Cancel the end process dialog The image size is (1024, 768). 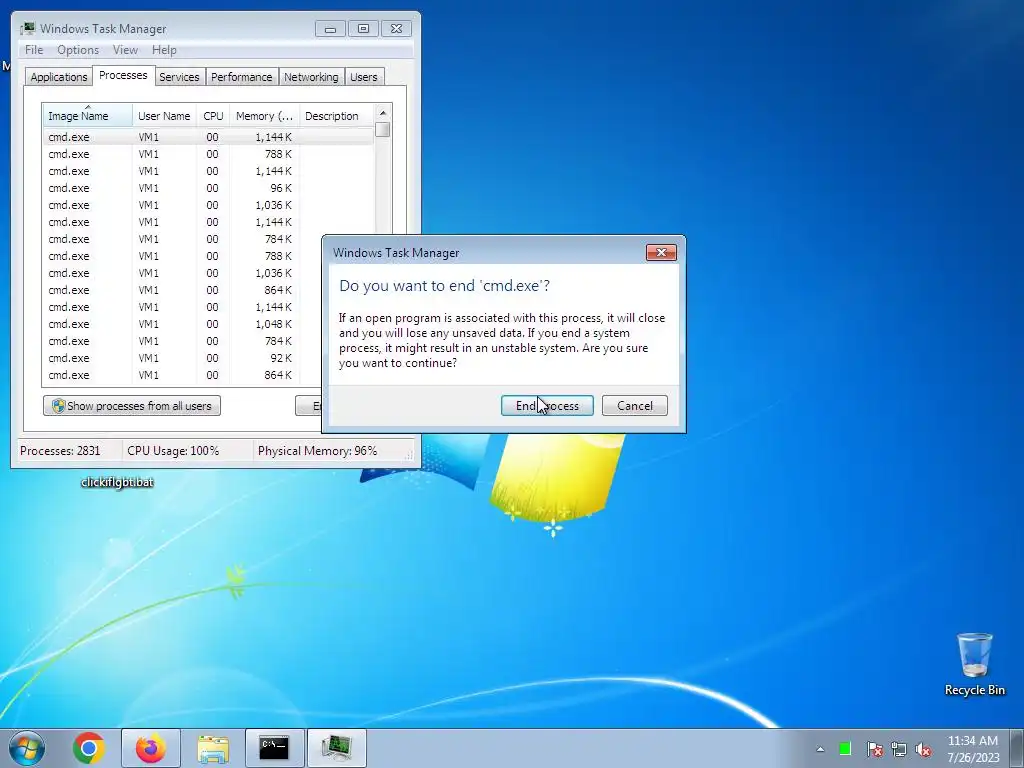634,406
